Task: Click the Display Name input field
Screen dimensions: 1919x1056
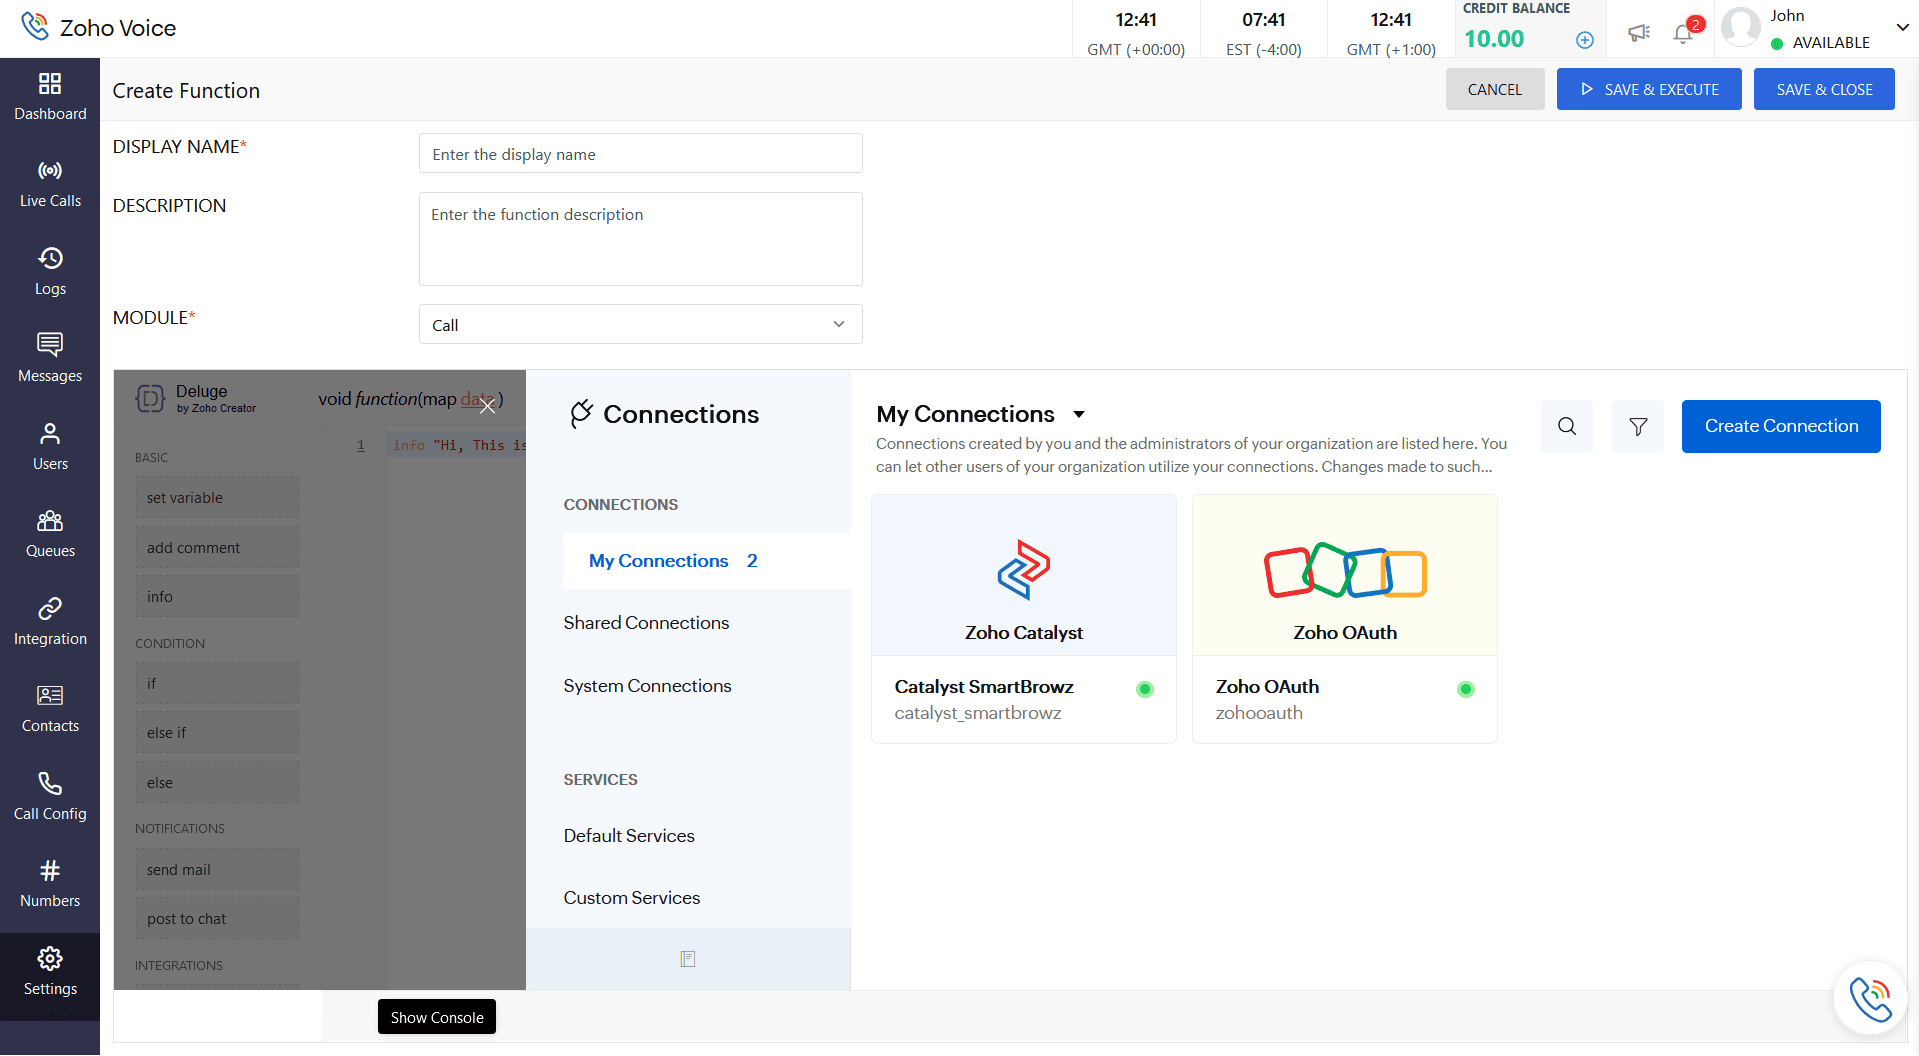Action: coord(640,154)
